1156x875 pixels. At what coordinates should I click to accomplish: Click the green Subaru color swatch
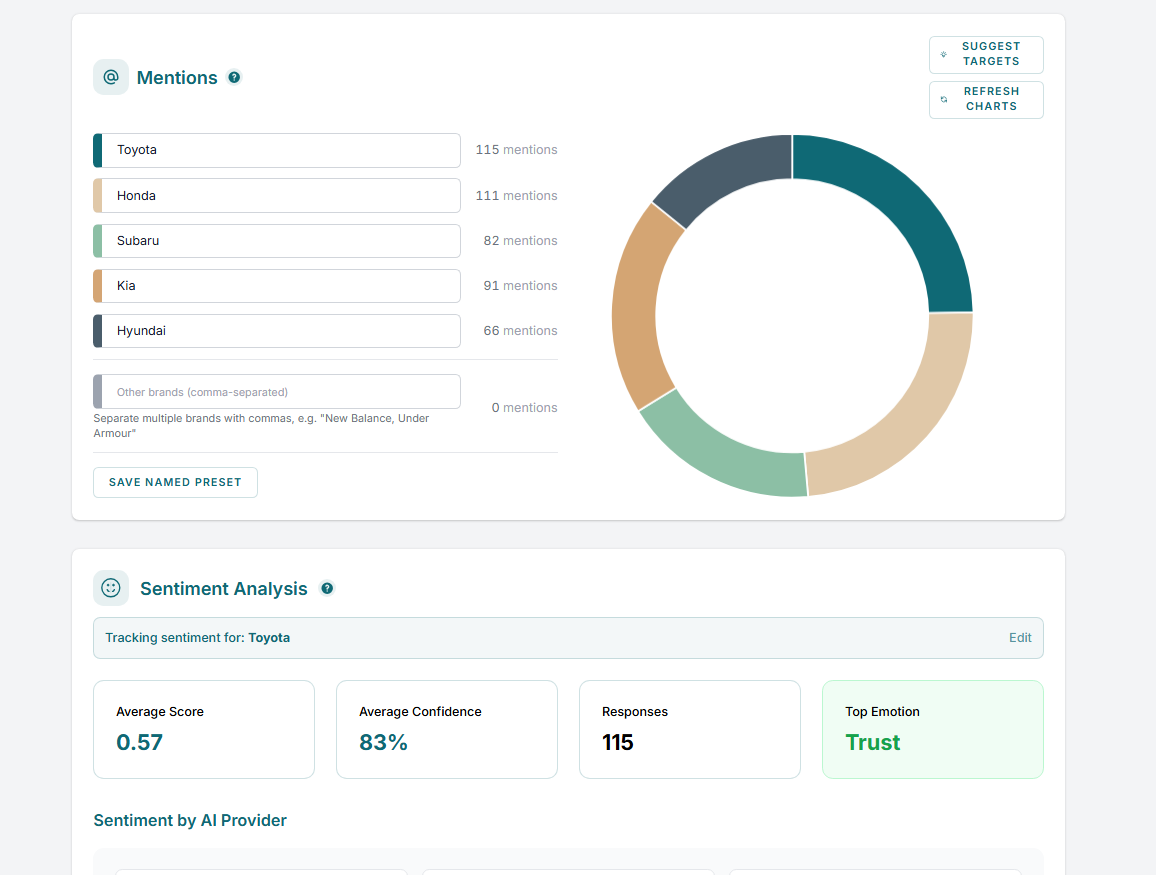pos(97,241)
